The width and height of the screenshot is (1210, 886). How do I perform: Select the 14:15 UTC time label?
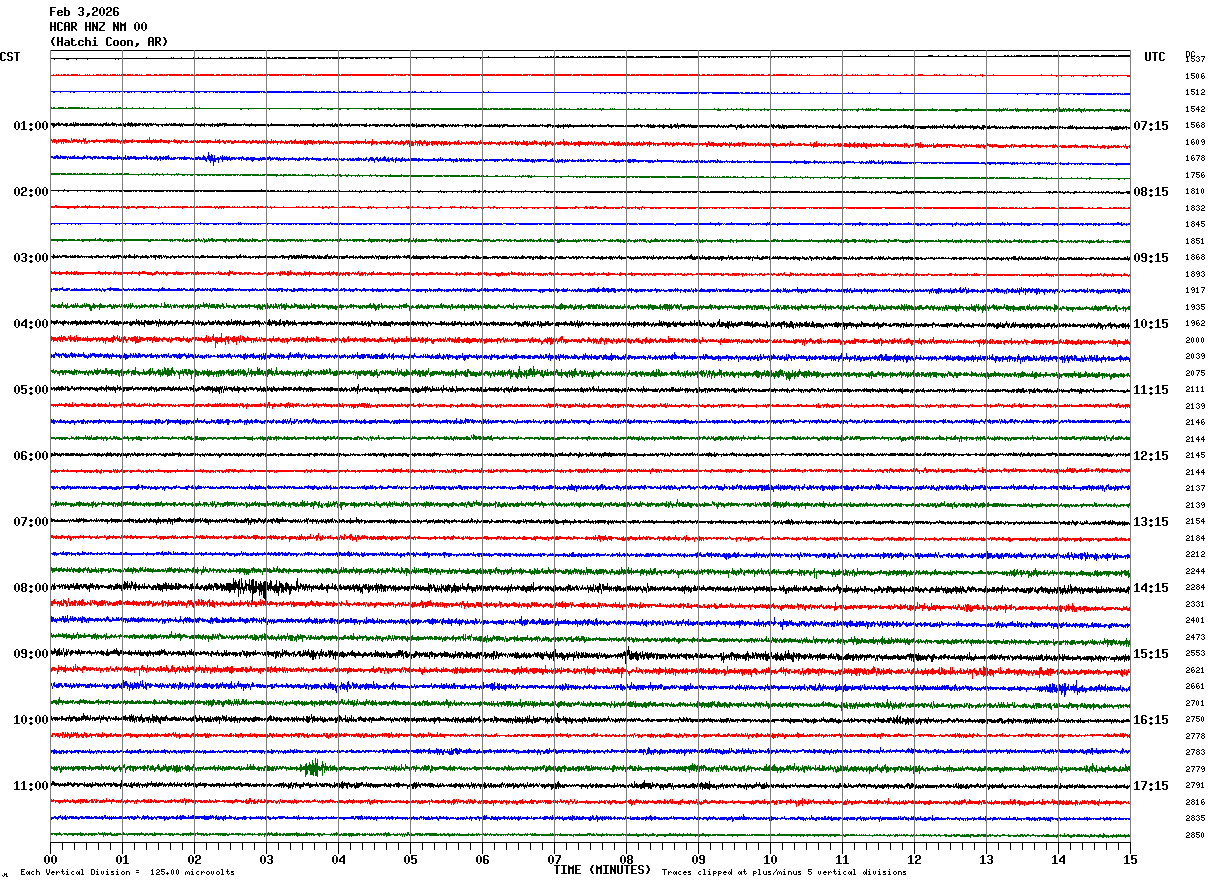pyautogui.click(x=1151, y=588)
